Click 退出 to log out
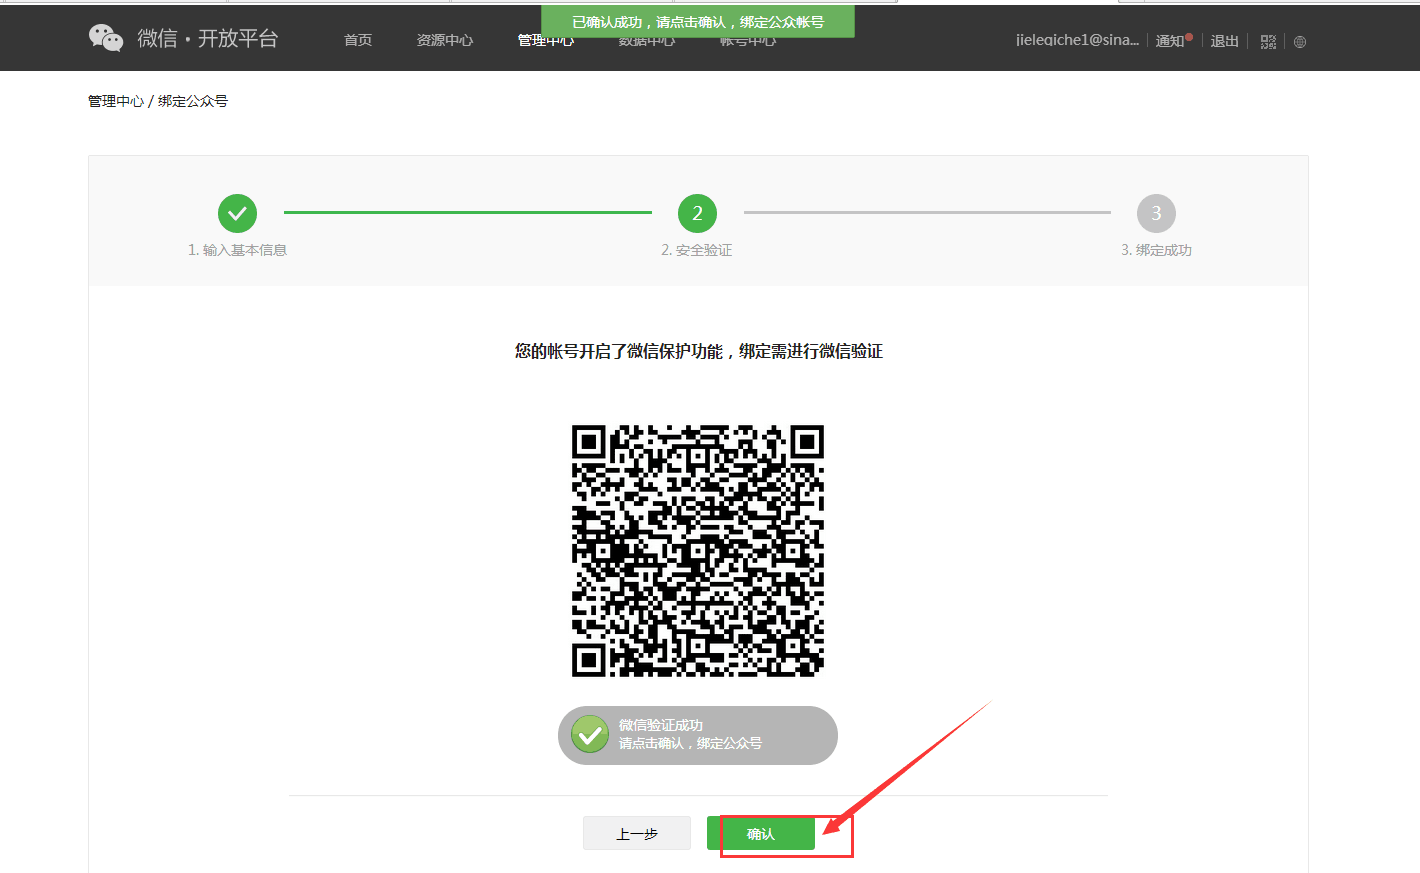This screenshot has height=873, width=1420. (x=1225, y=41)
